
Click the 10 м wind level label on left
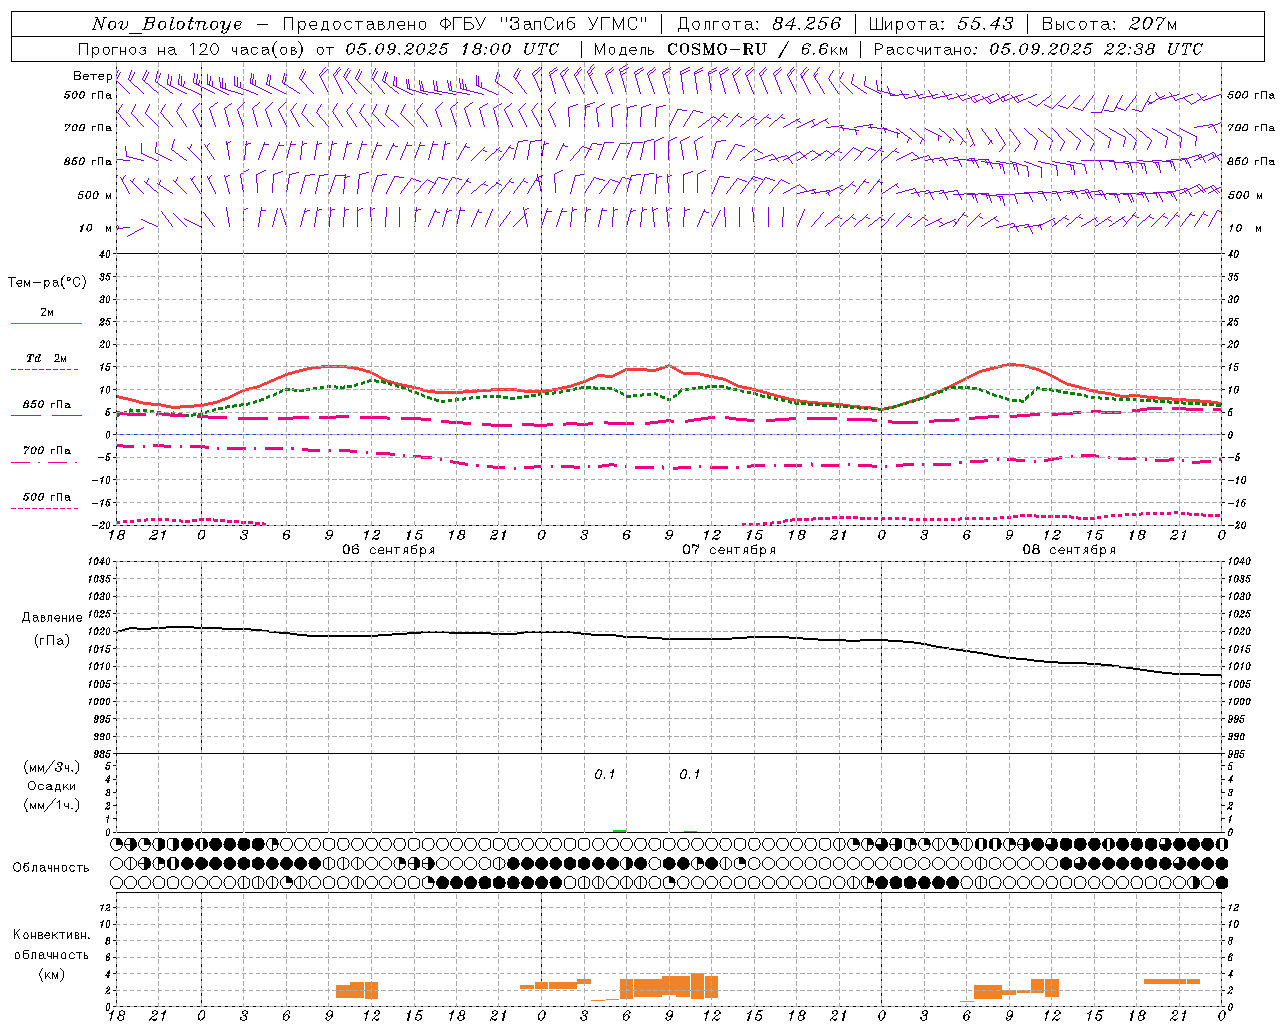(95, 228)
